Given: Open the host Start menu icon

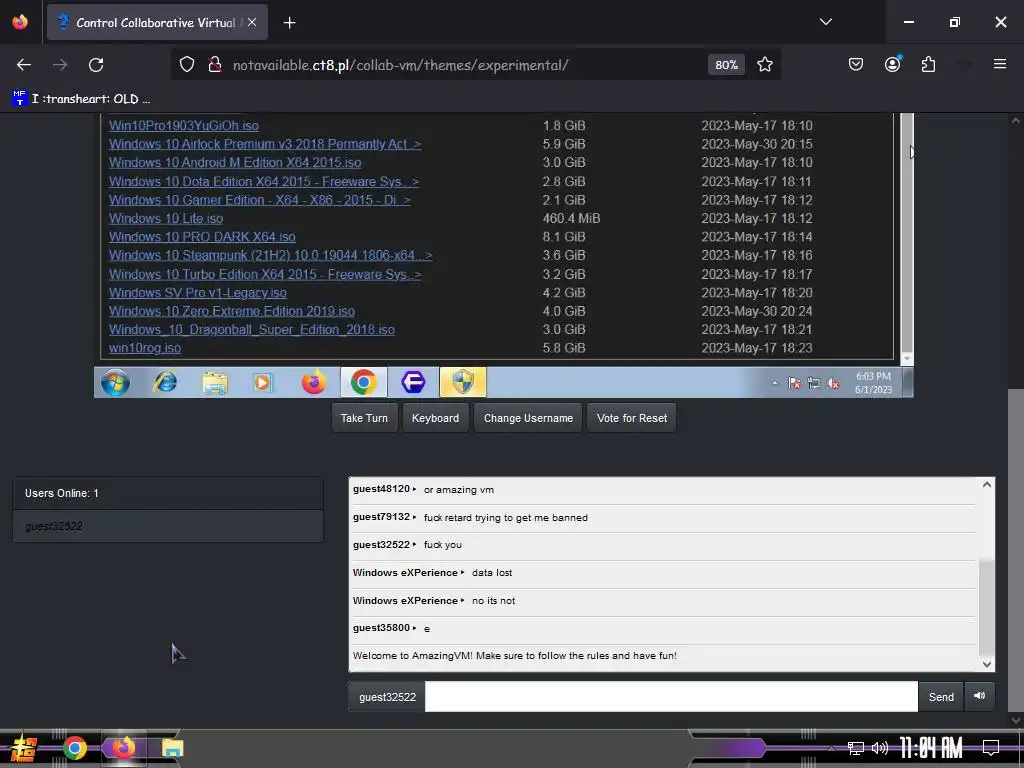Looking at the screenshot, I should coord(24,748).
